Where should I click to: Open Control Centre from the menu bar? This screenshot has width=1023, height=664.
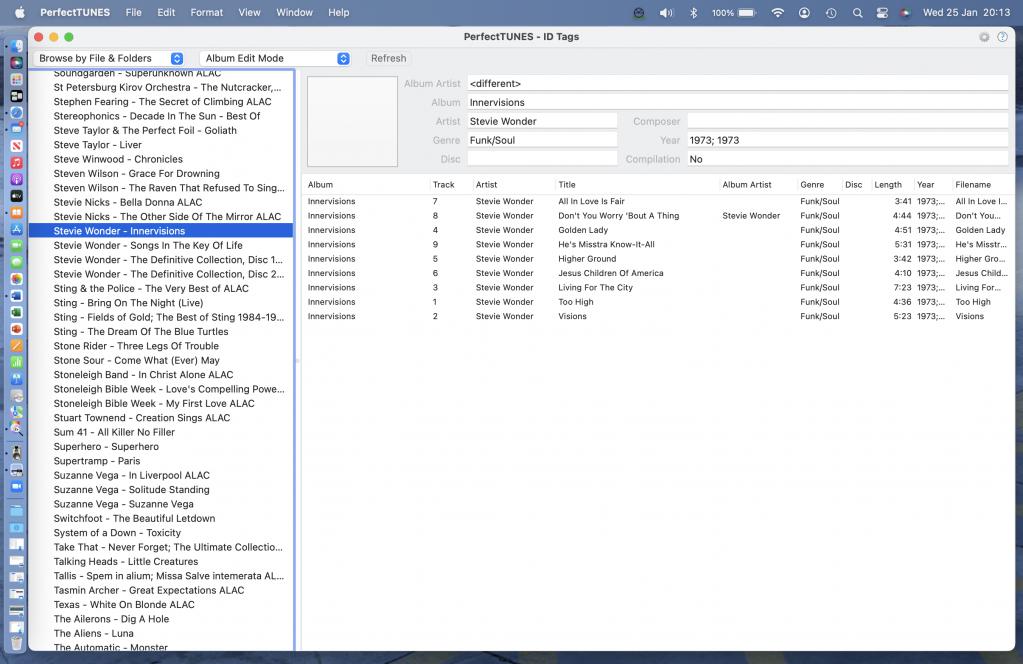tap(881, 13)
